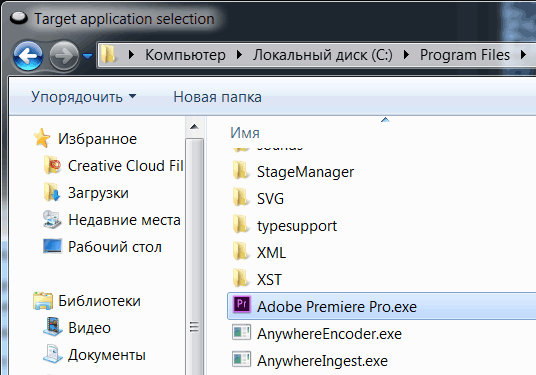The height and width of the screenshot is (375, 536).
Task: Click the blue Back navigation arrow
Action: pos(28,56)
